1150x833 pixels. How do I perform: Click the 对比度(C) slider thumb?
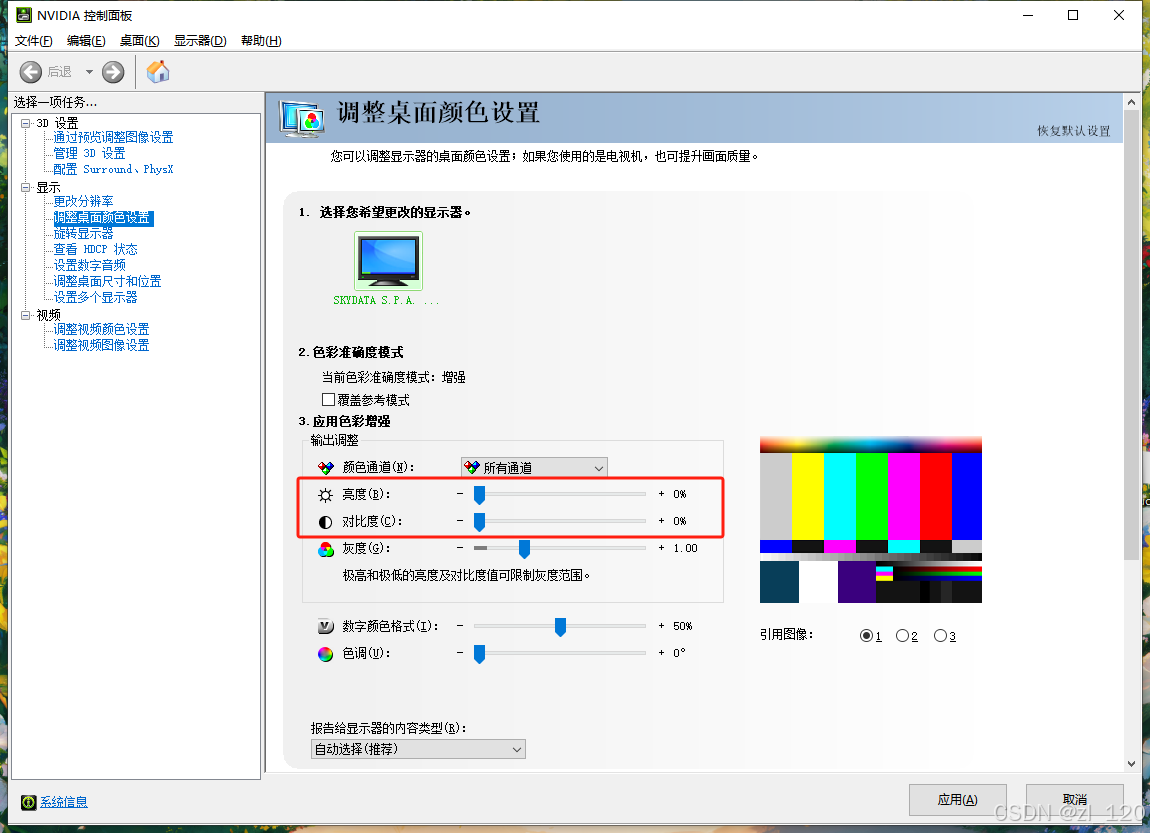480,523
